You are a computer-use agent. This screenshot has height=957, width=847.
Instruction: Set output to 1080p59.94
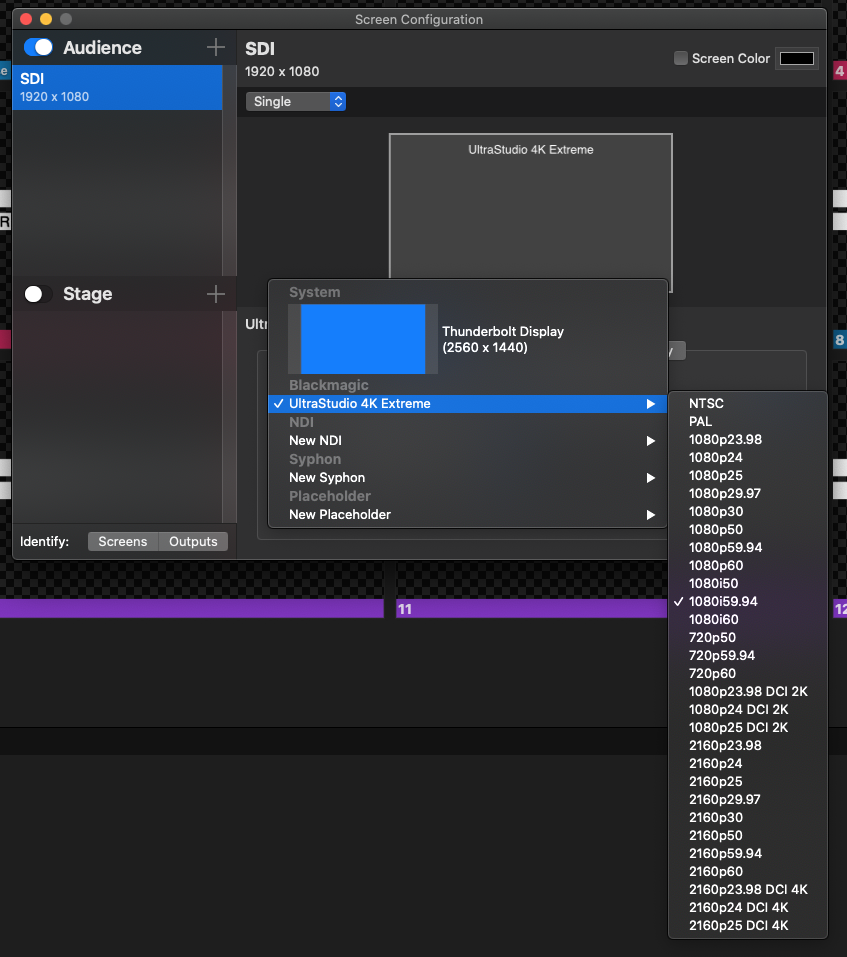click(748, 547)
